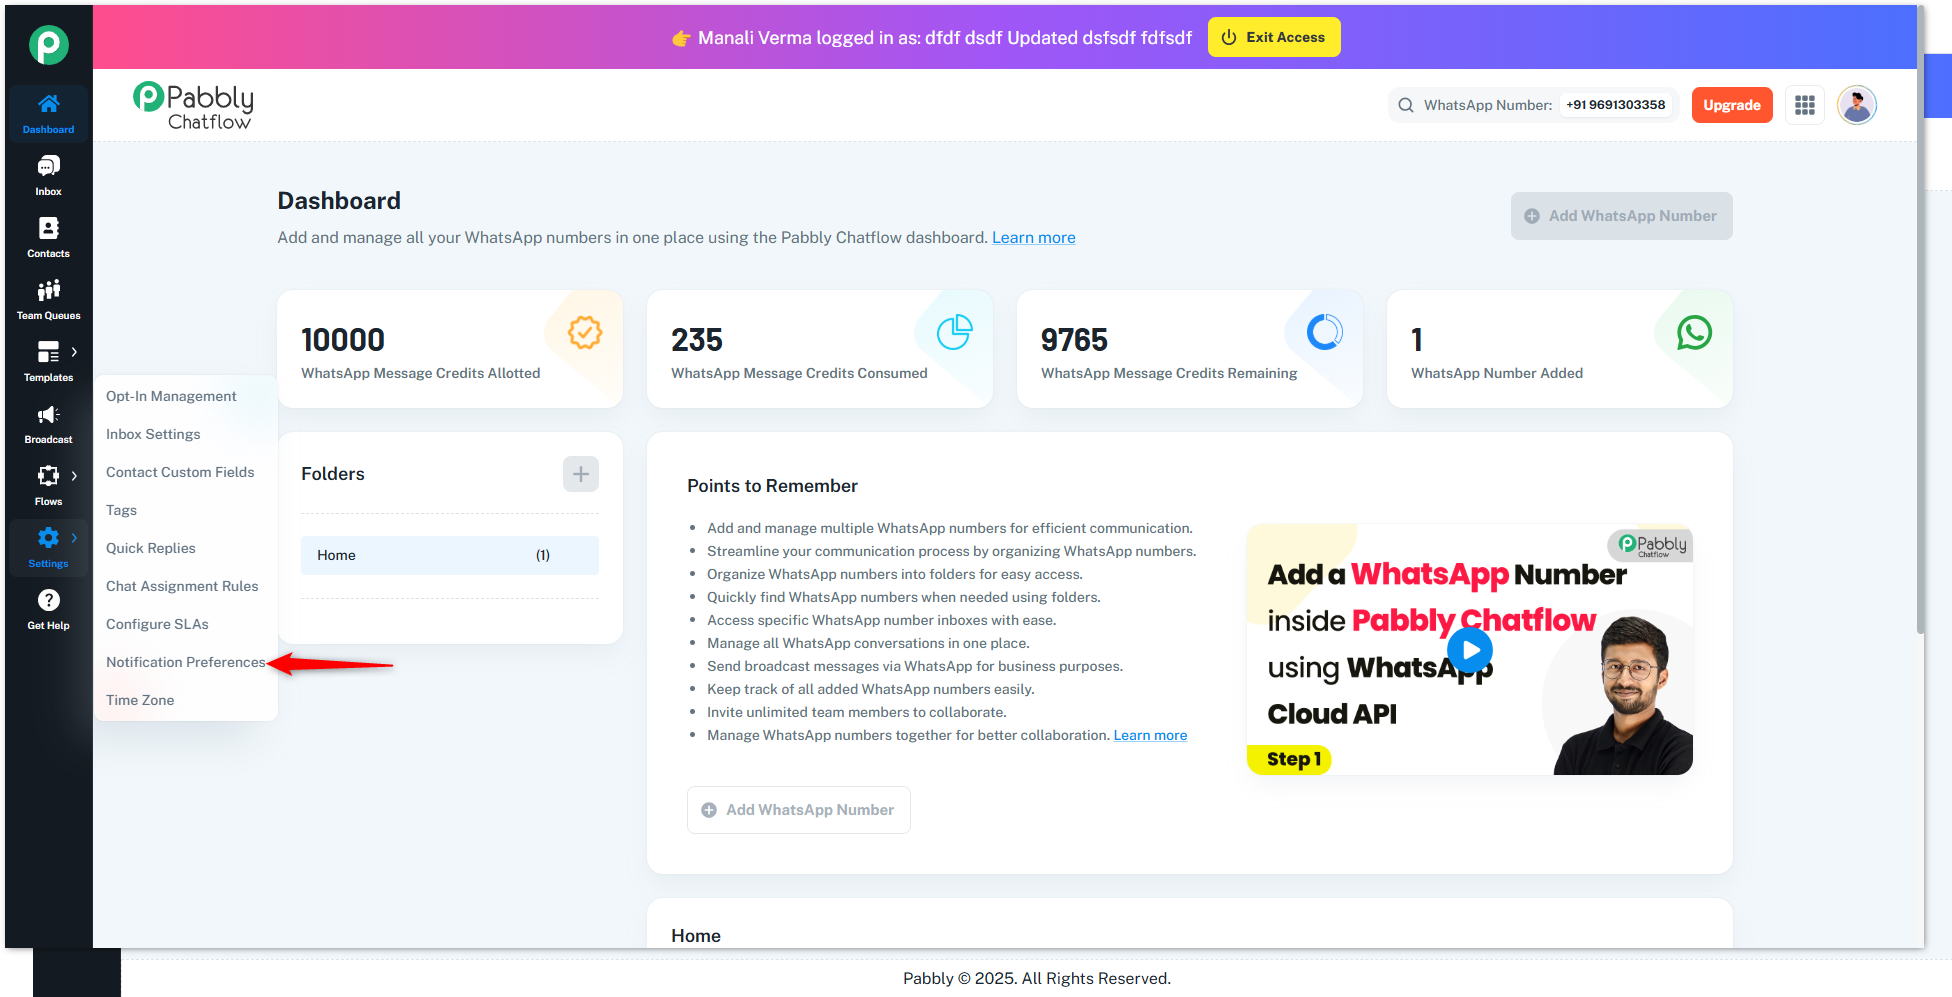1952x997 pixels.
Task: Open Notification Preferences
Action: (x=186, y=662)
